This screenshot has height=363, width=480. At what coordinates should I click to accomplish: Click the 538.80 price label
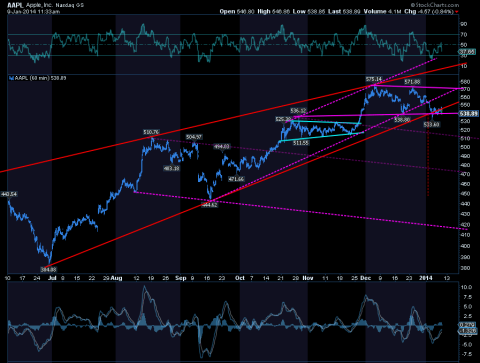402,119
